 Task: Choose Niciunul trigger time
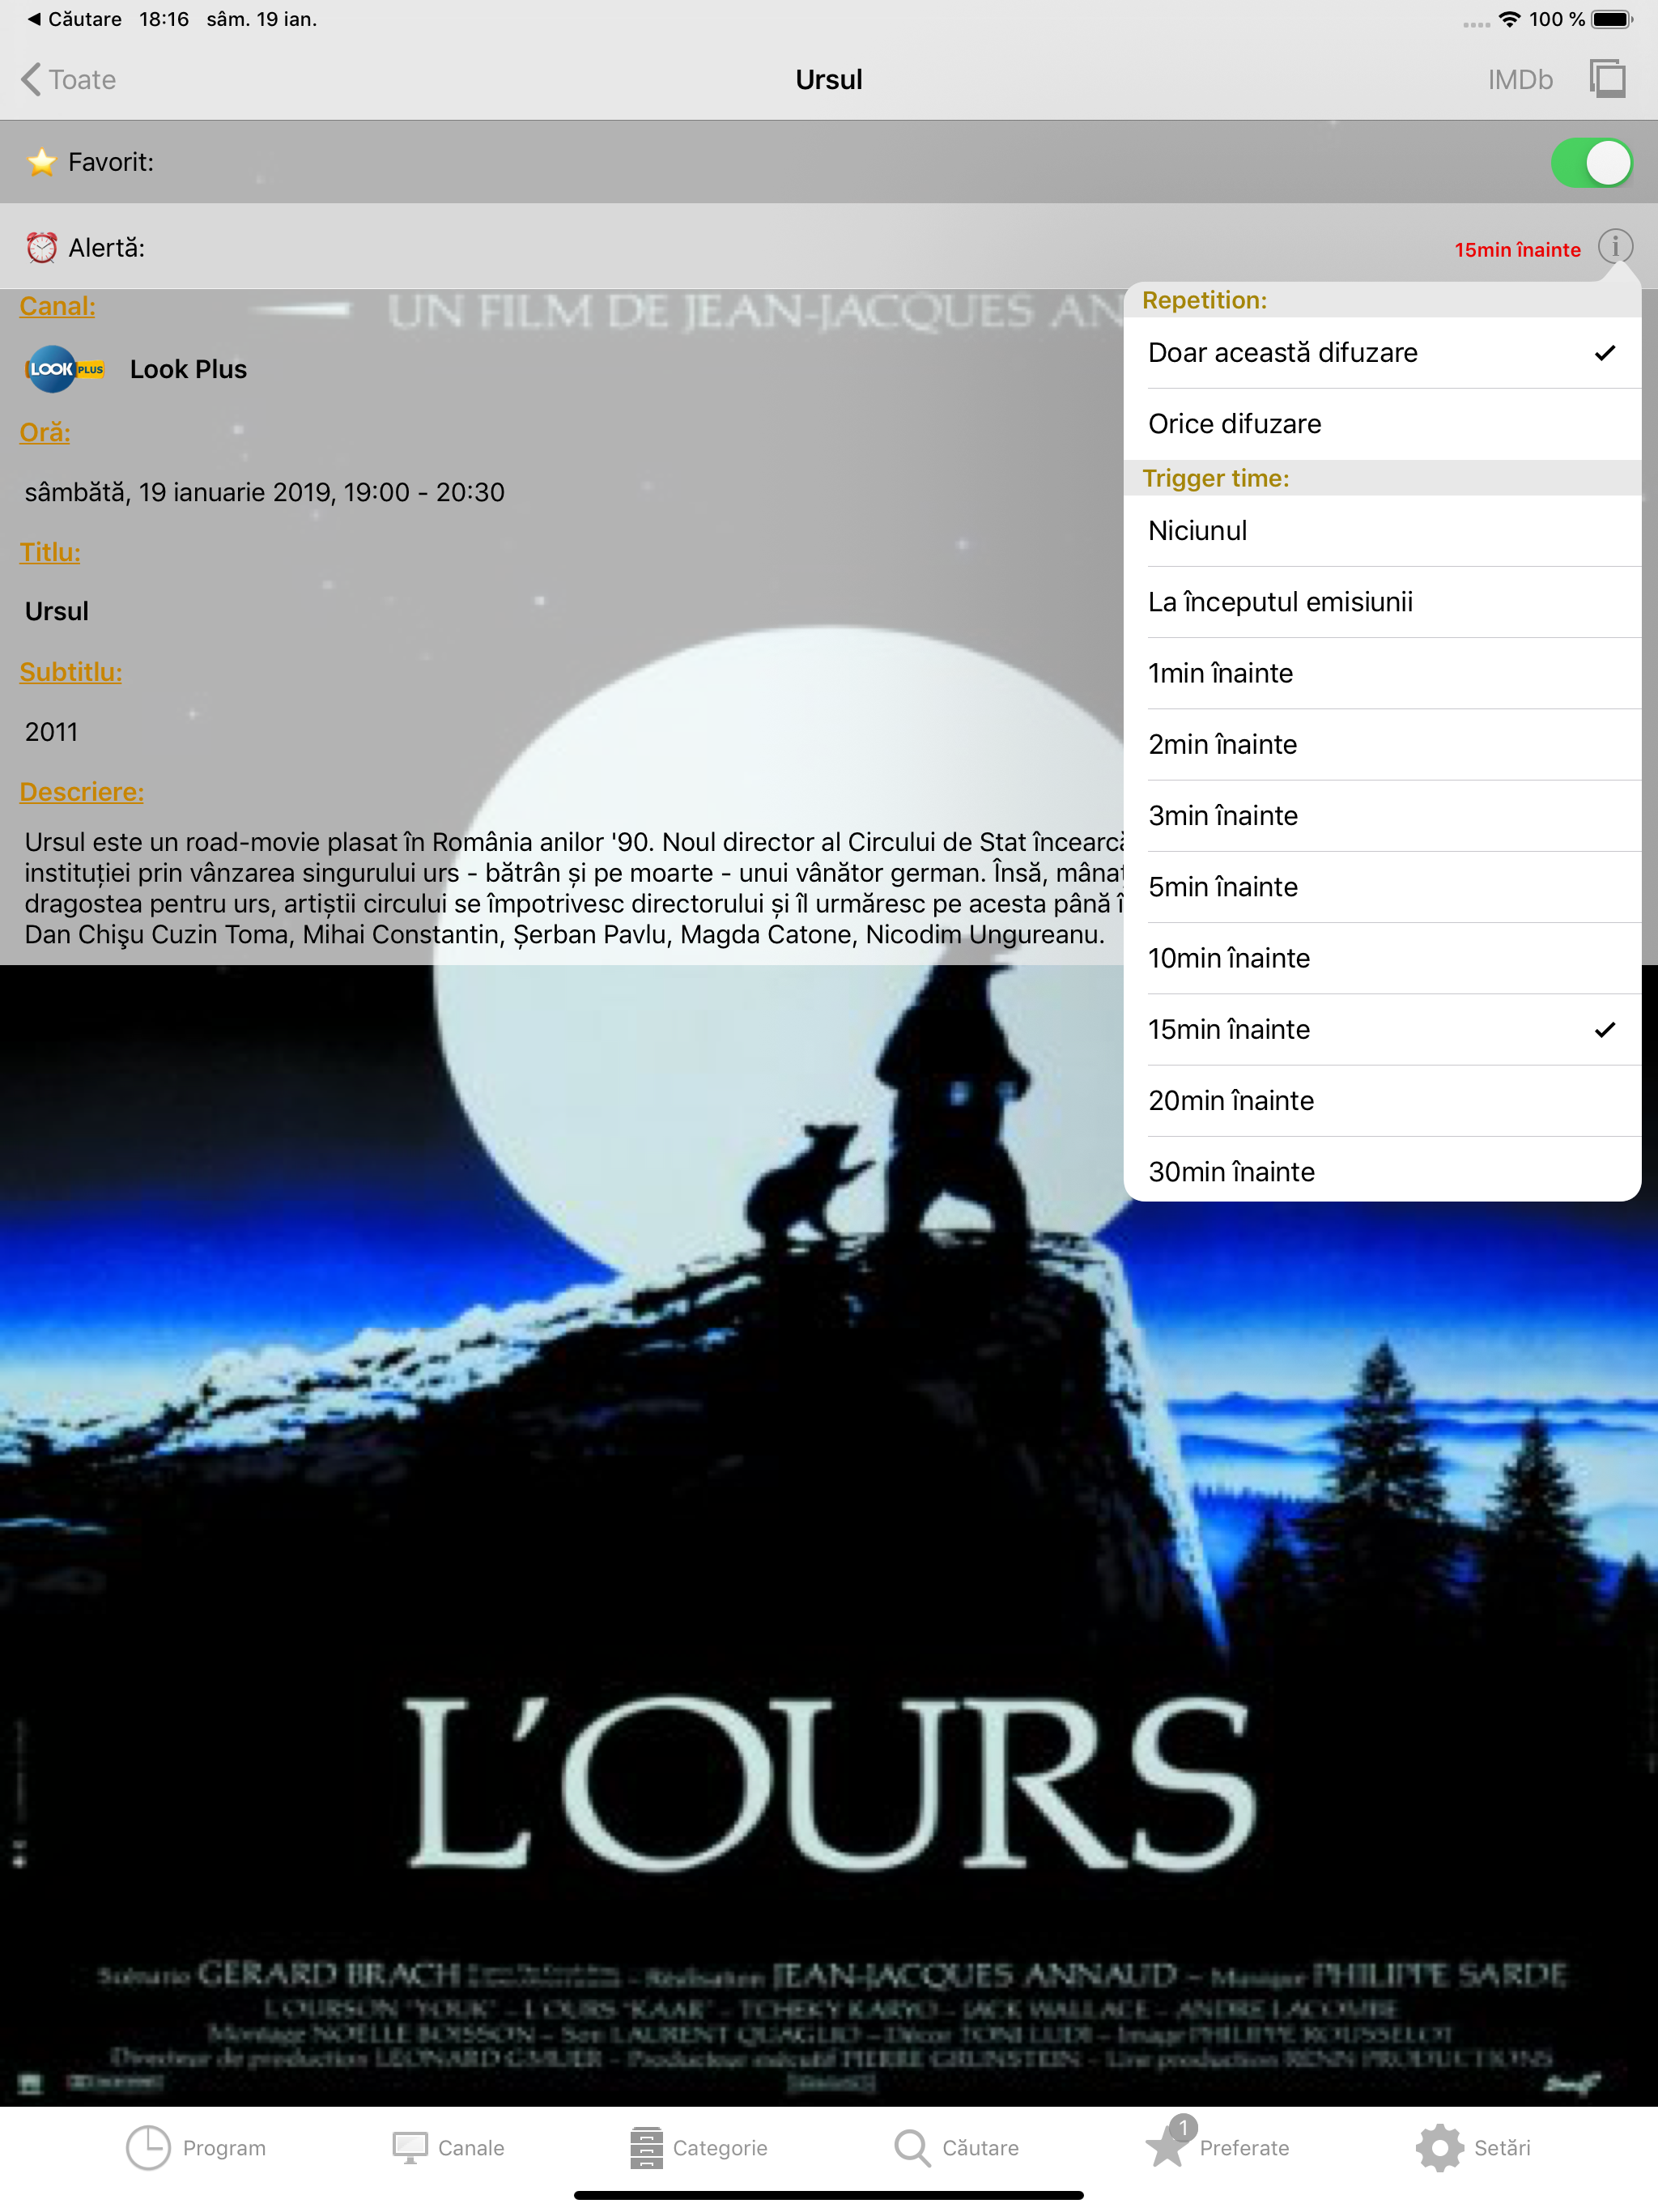pos(1381,531)
